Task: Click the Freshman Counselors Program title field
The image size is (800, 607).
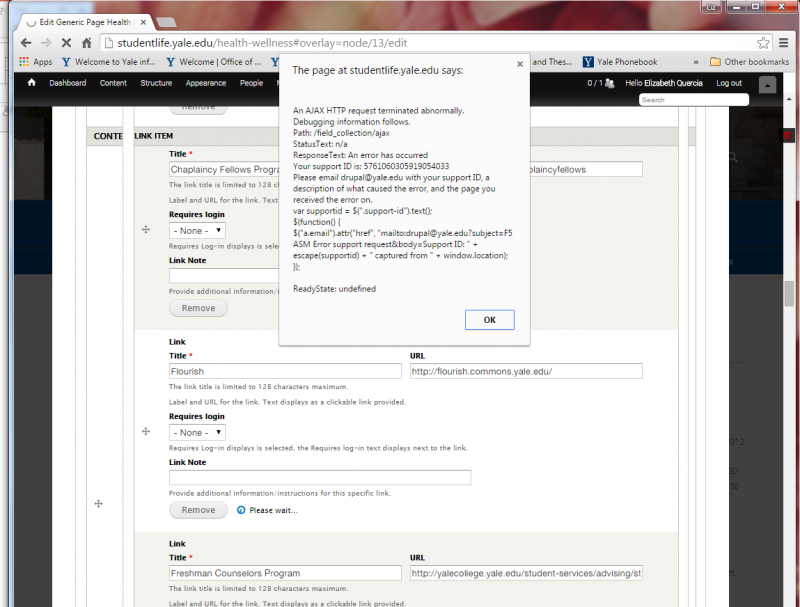Action: click(285, 573)
